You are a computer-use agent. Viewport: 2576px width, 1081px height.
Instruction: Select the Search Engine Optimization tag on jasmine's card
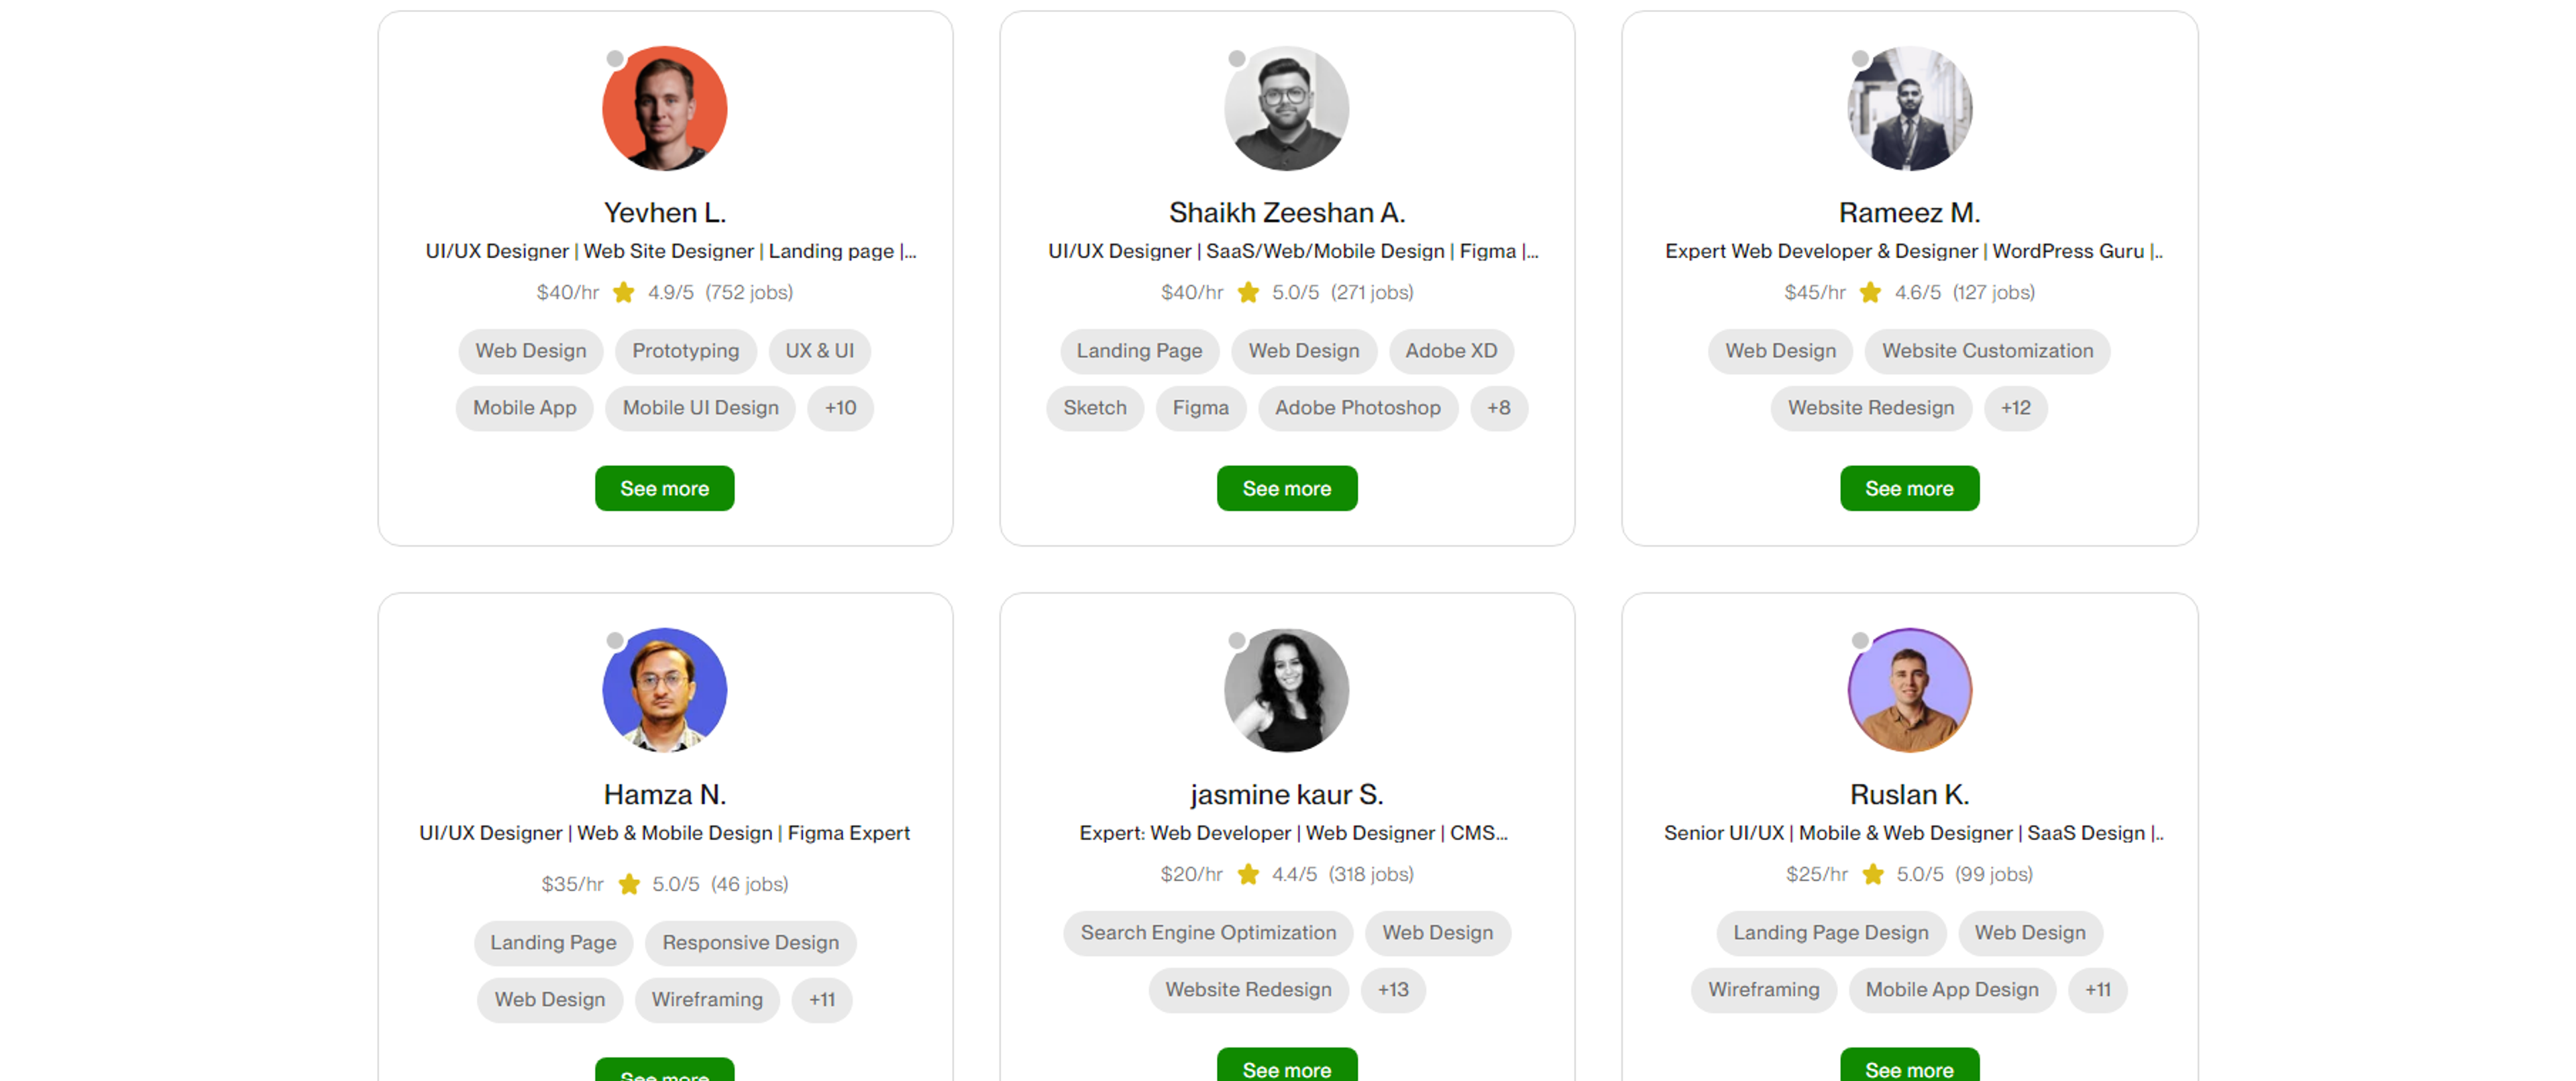[1207, 932]
